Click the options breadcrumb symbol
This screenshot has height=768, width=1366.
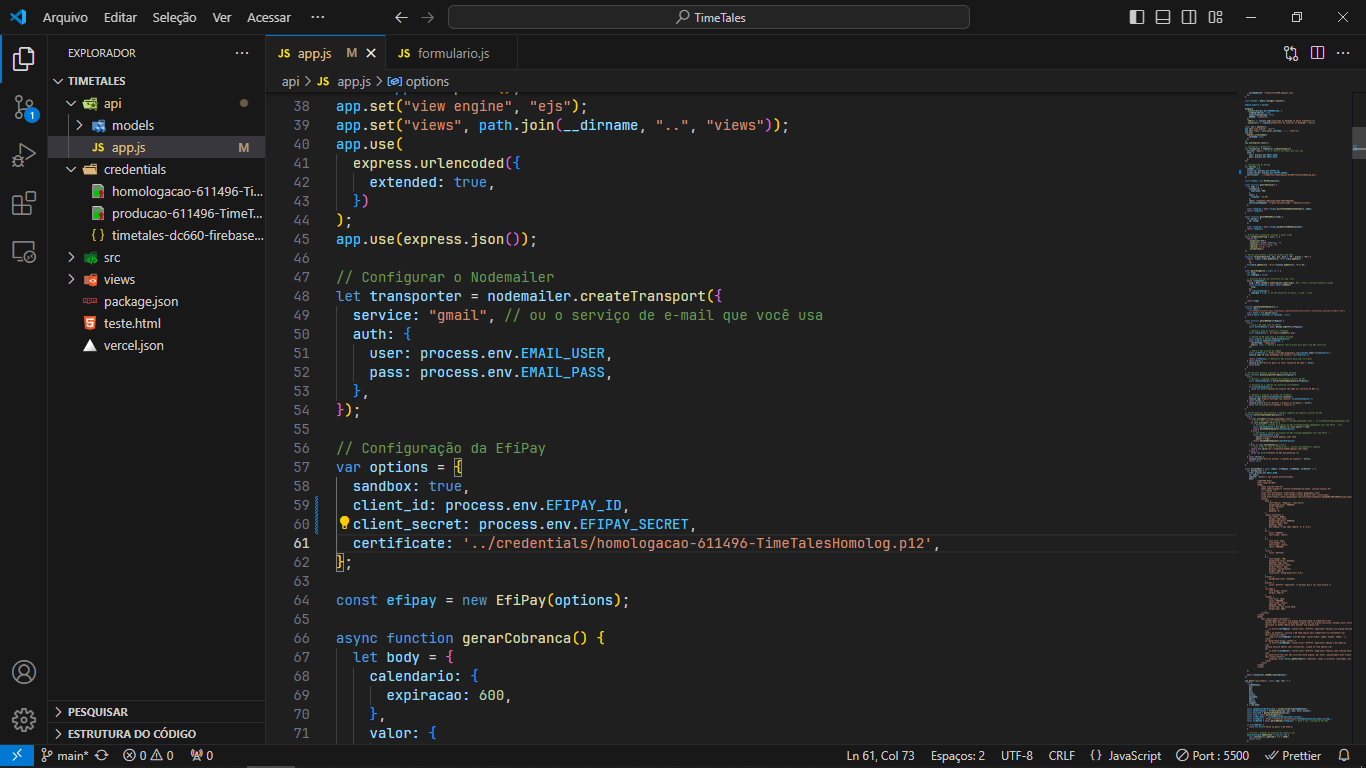tap(418, 81)
